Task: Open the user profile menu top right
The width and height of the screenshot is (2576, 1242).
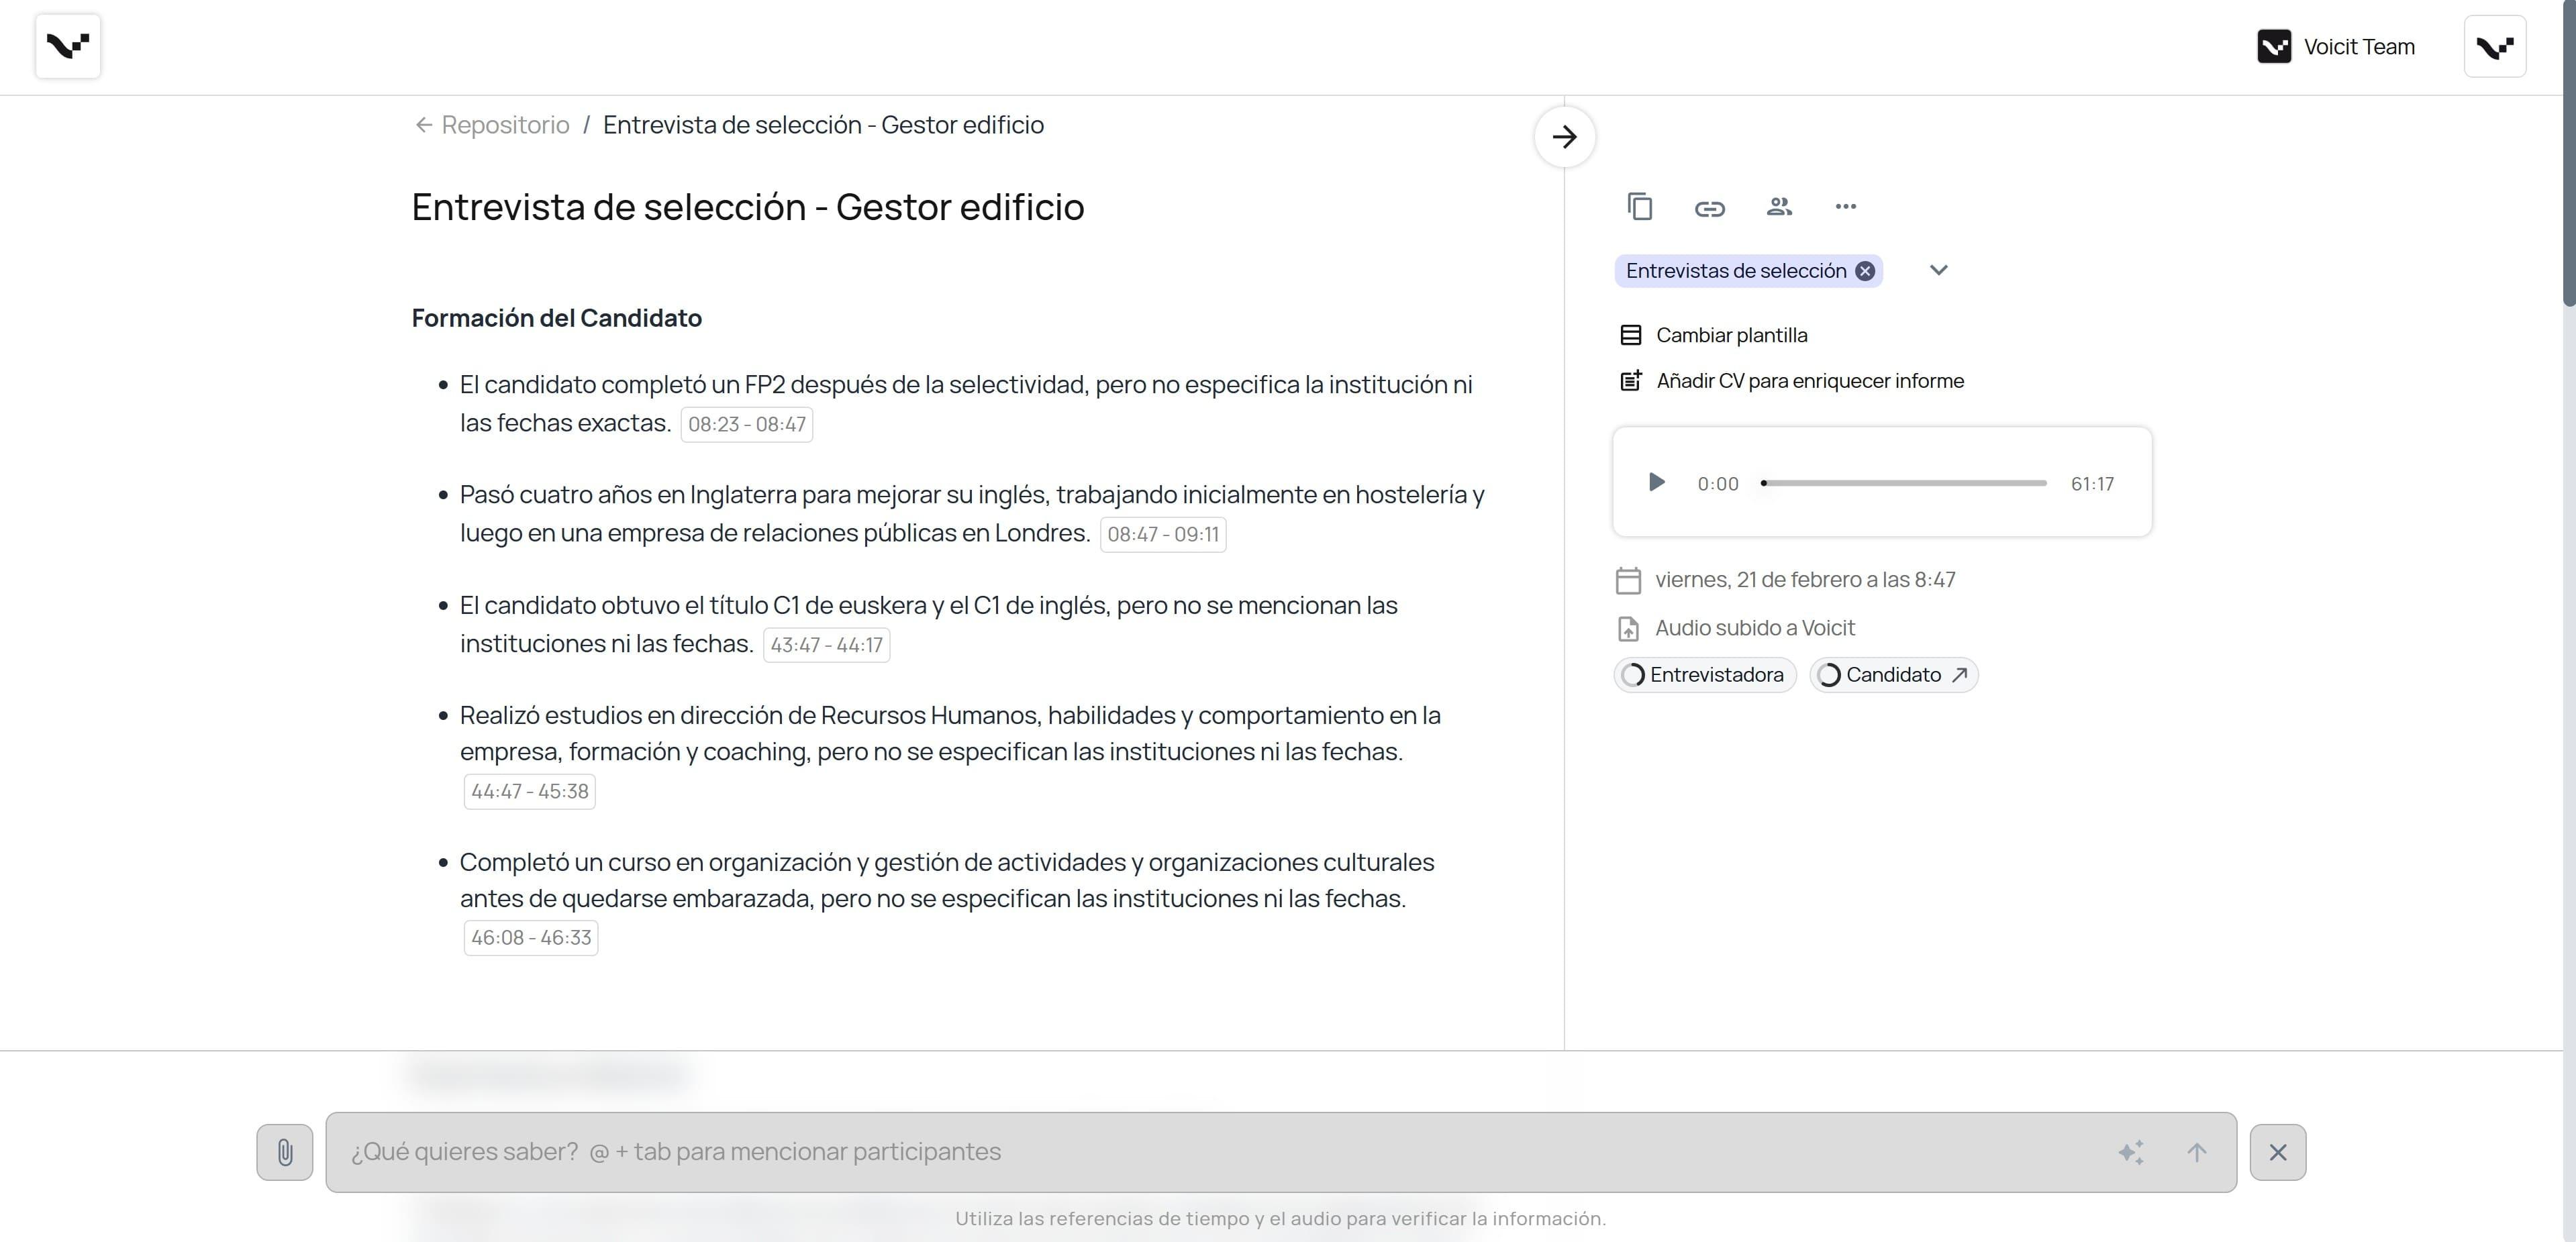Action: coord(2494,47)
